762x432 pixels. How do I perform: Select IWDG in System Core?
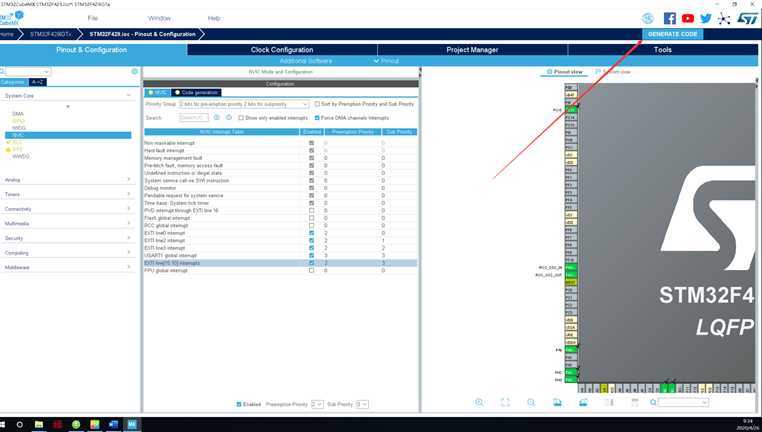(x=19, y=128)
